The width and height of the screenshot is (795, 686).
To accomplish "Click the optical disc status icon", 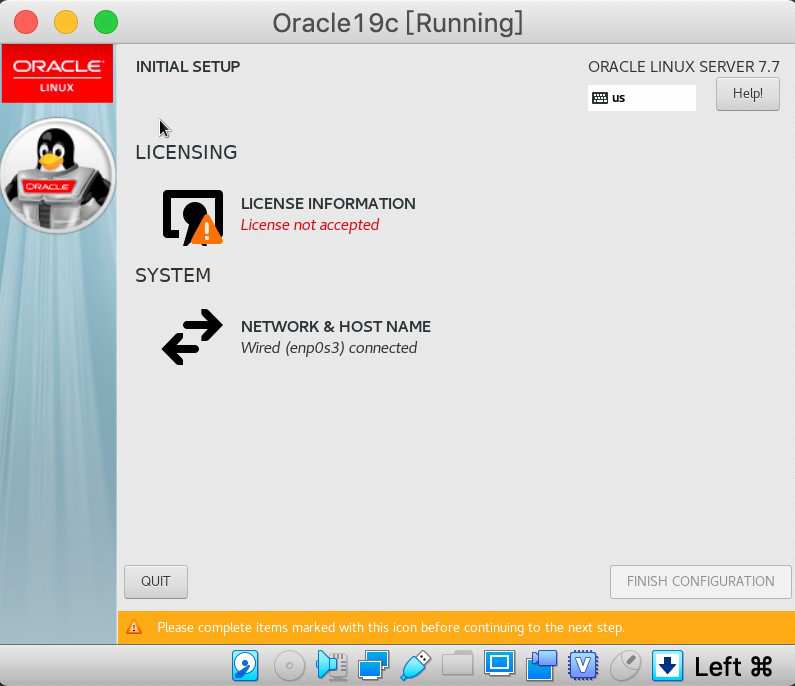I will (x=289, y=665).
